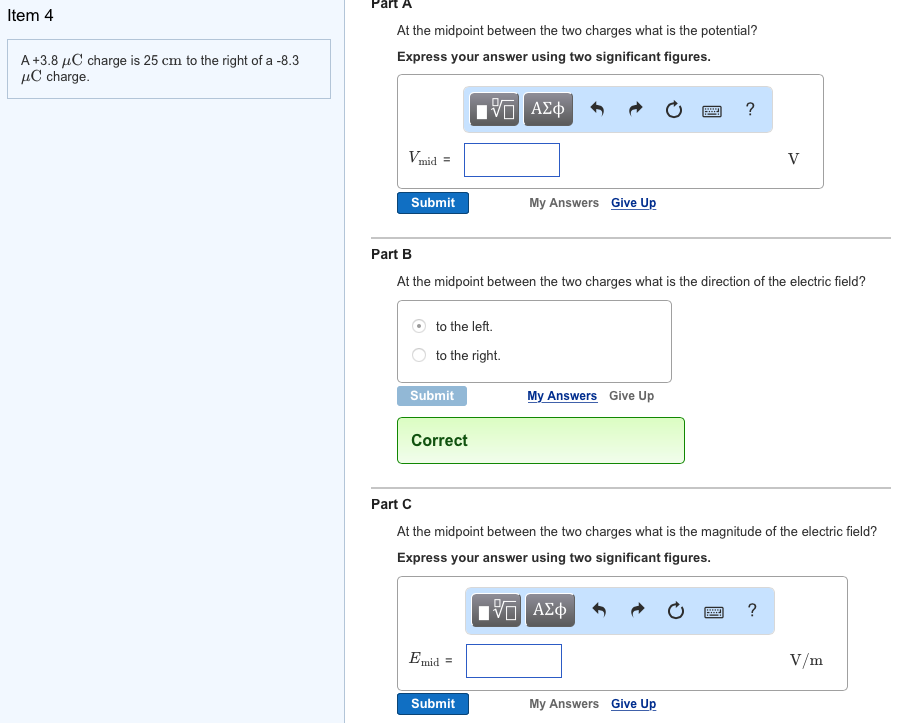Screen dimensions: 909x723
Task: Select the "to the right." radio option
Action: 420,355
